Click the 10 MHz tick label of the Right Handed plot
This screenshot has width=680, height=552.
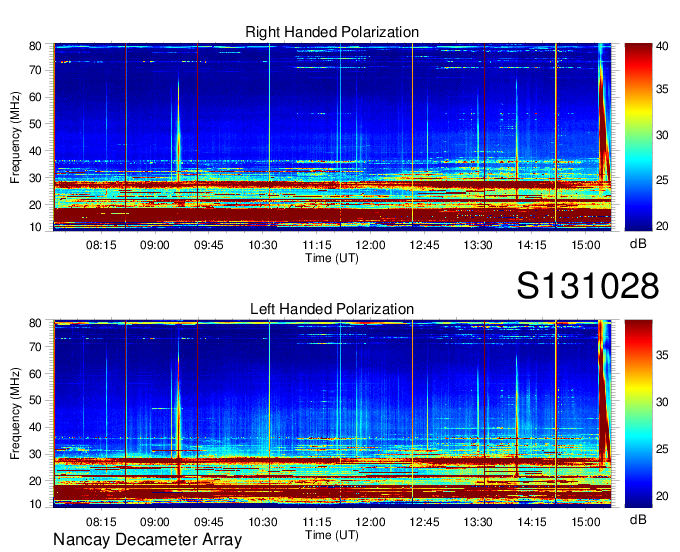[x=35, y=227]
